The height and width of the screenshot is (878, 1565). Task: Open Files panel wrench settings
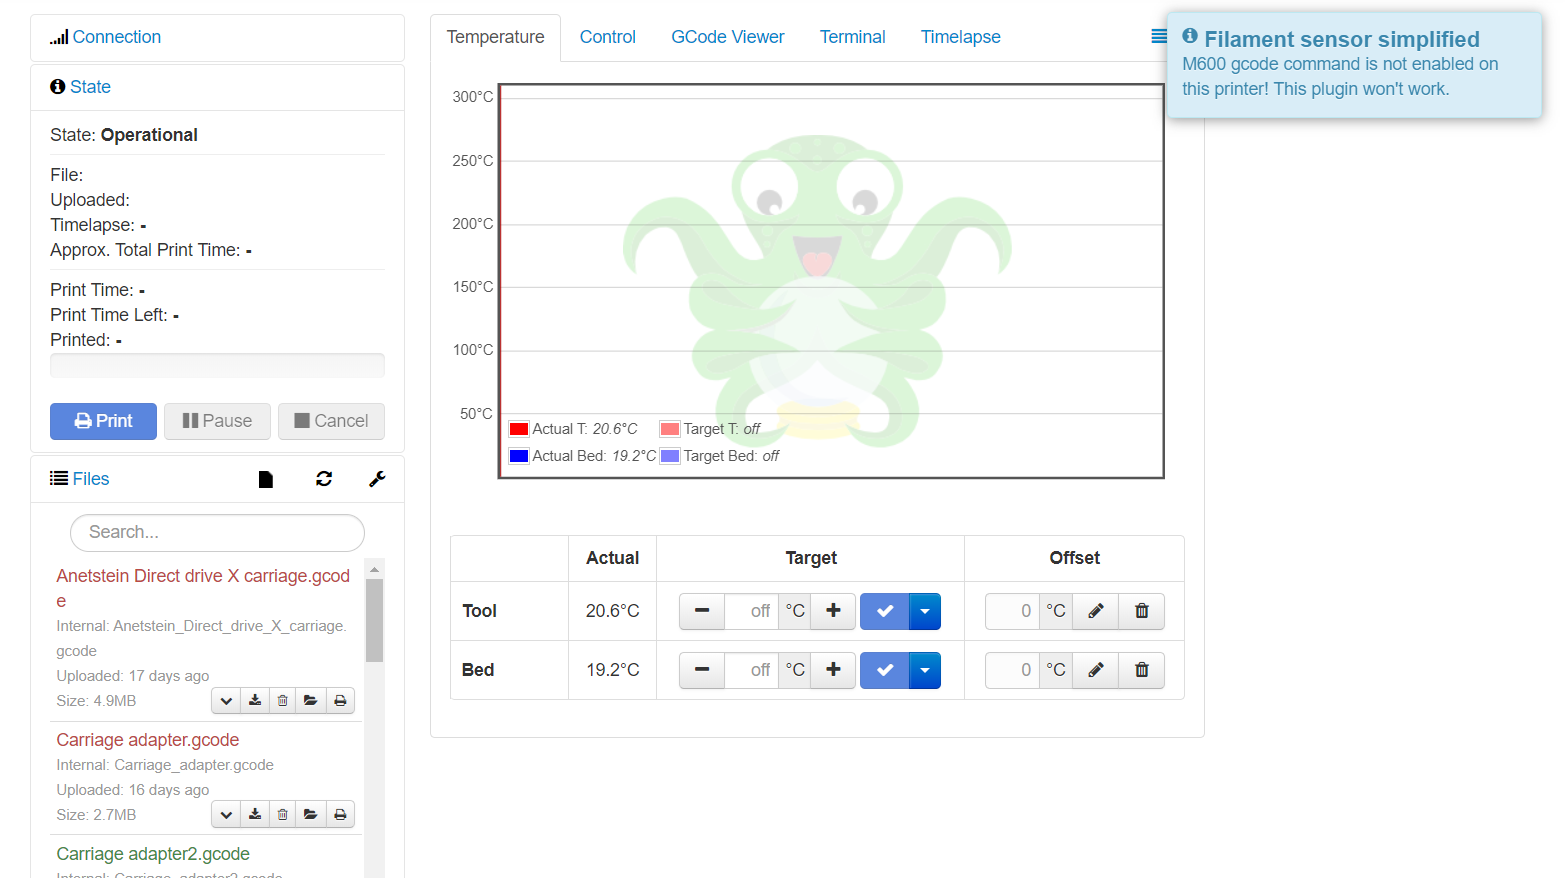tap(377, 479)
